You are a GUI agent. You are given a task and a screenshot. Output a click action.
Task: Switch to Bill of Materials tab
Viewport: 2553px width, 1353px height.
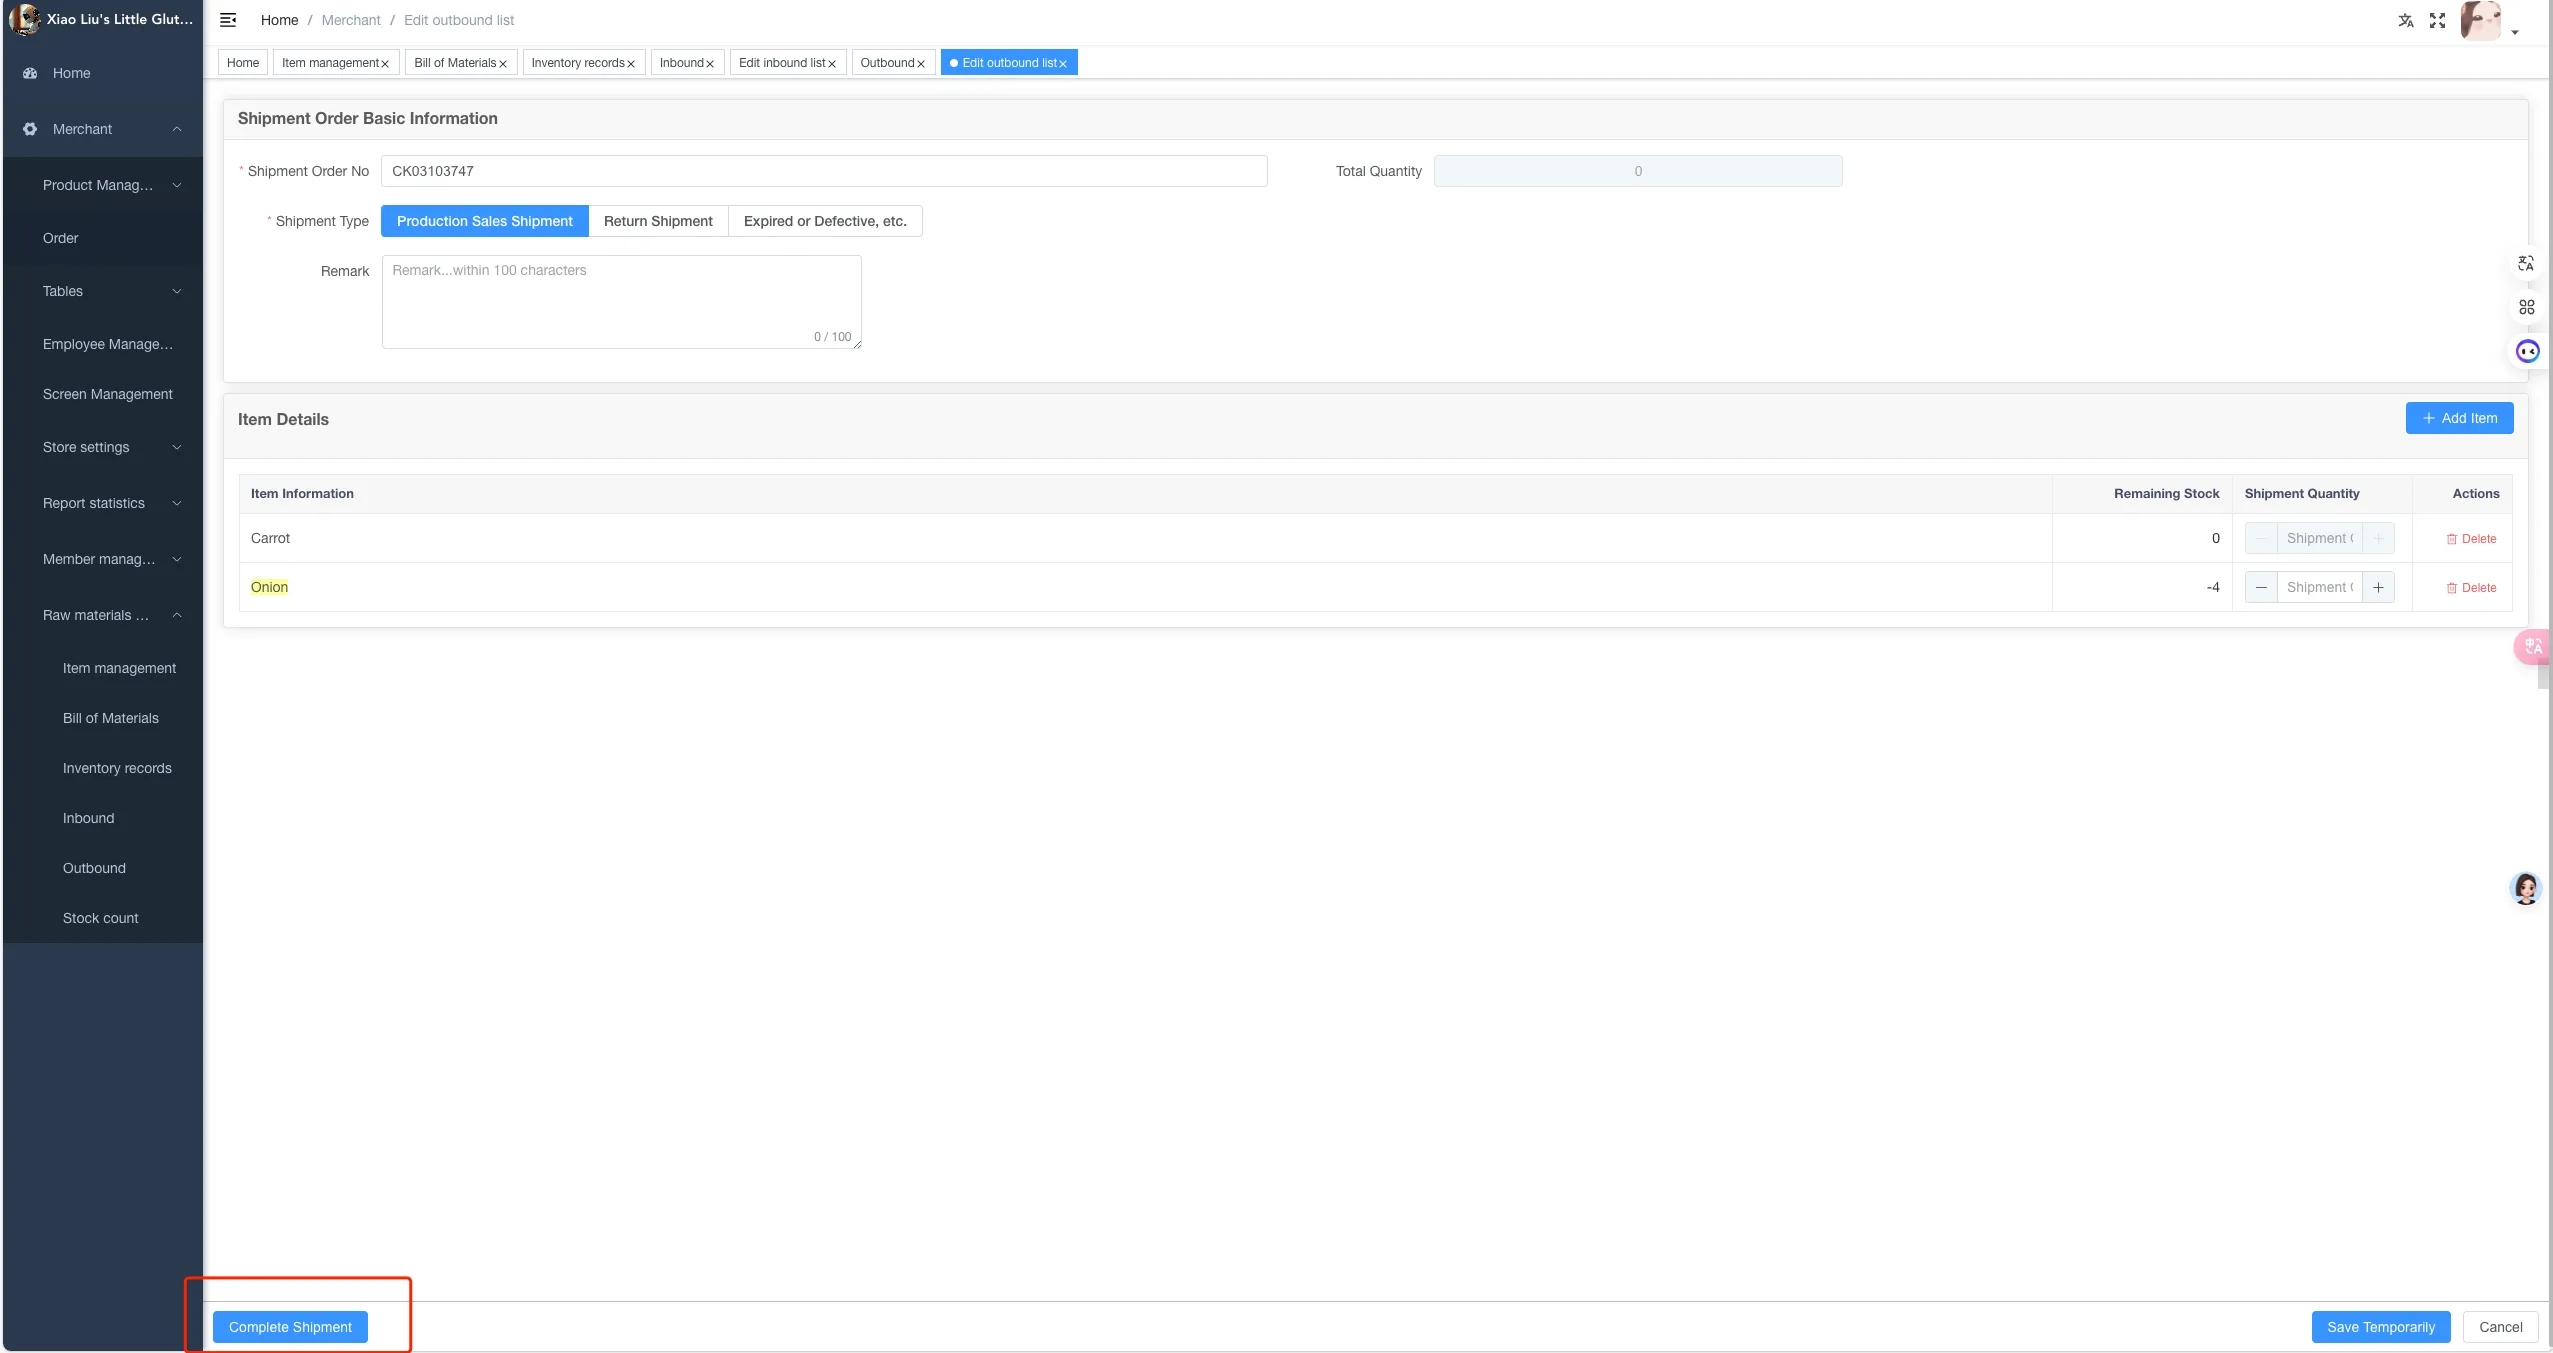coord(455,63)
